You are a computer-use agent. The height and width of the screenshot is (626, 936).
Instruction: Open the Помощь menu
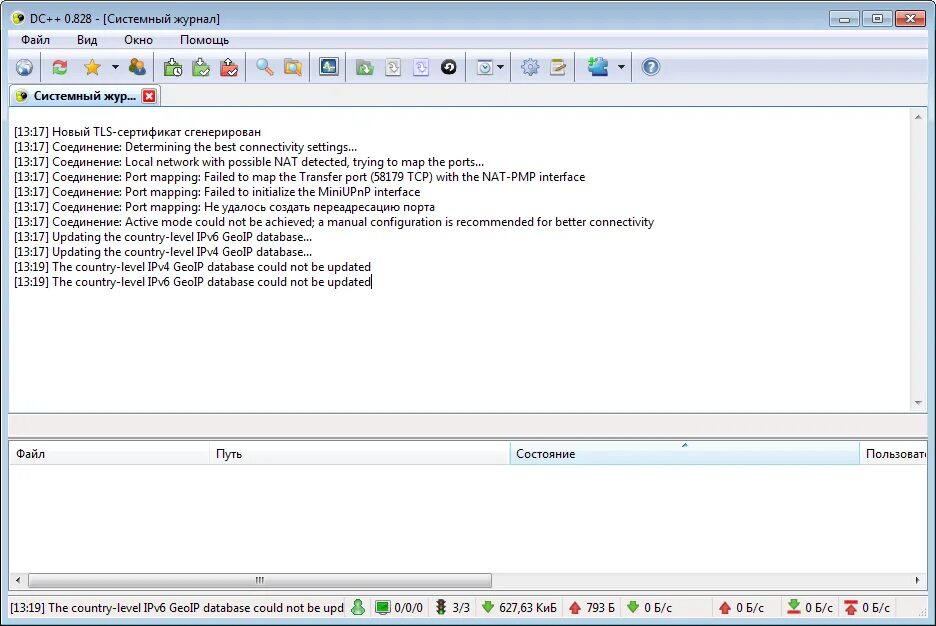[x=205, y=40]
